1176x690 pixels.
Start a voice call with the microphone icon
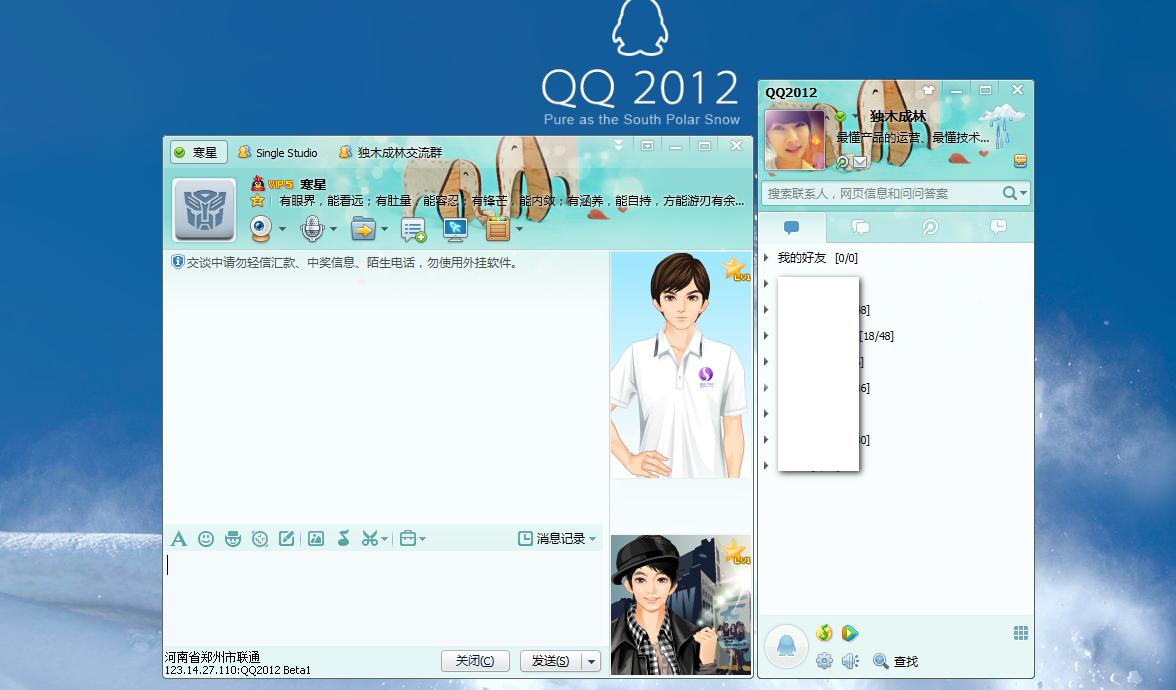(x=312, y=229)
